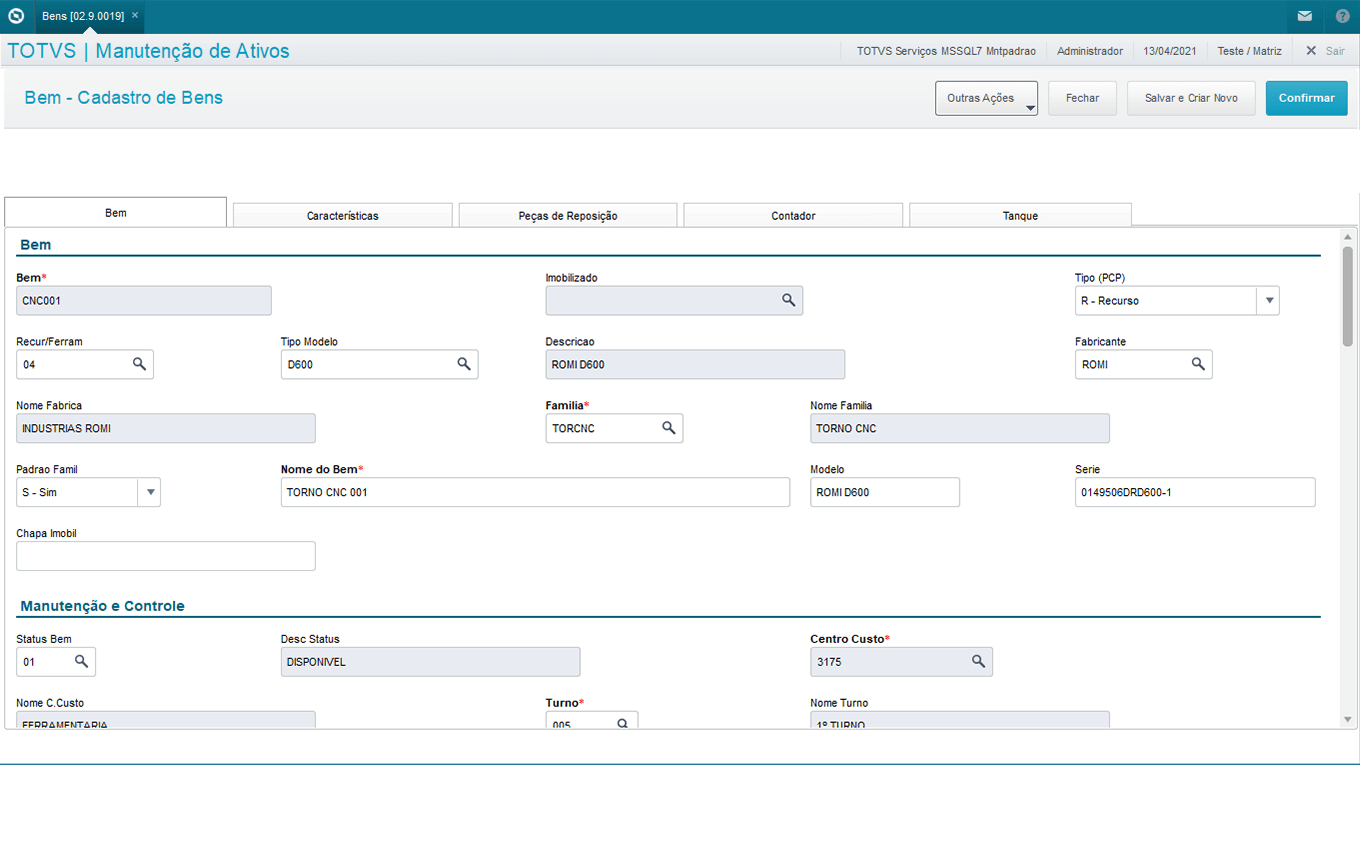Click Status Bem search magnifier
Screen dimensions: 1360x850
82,661
